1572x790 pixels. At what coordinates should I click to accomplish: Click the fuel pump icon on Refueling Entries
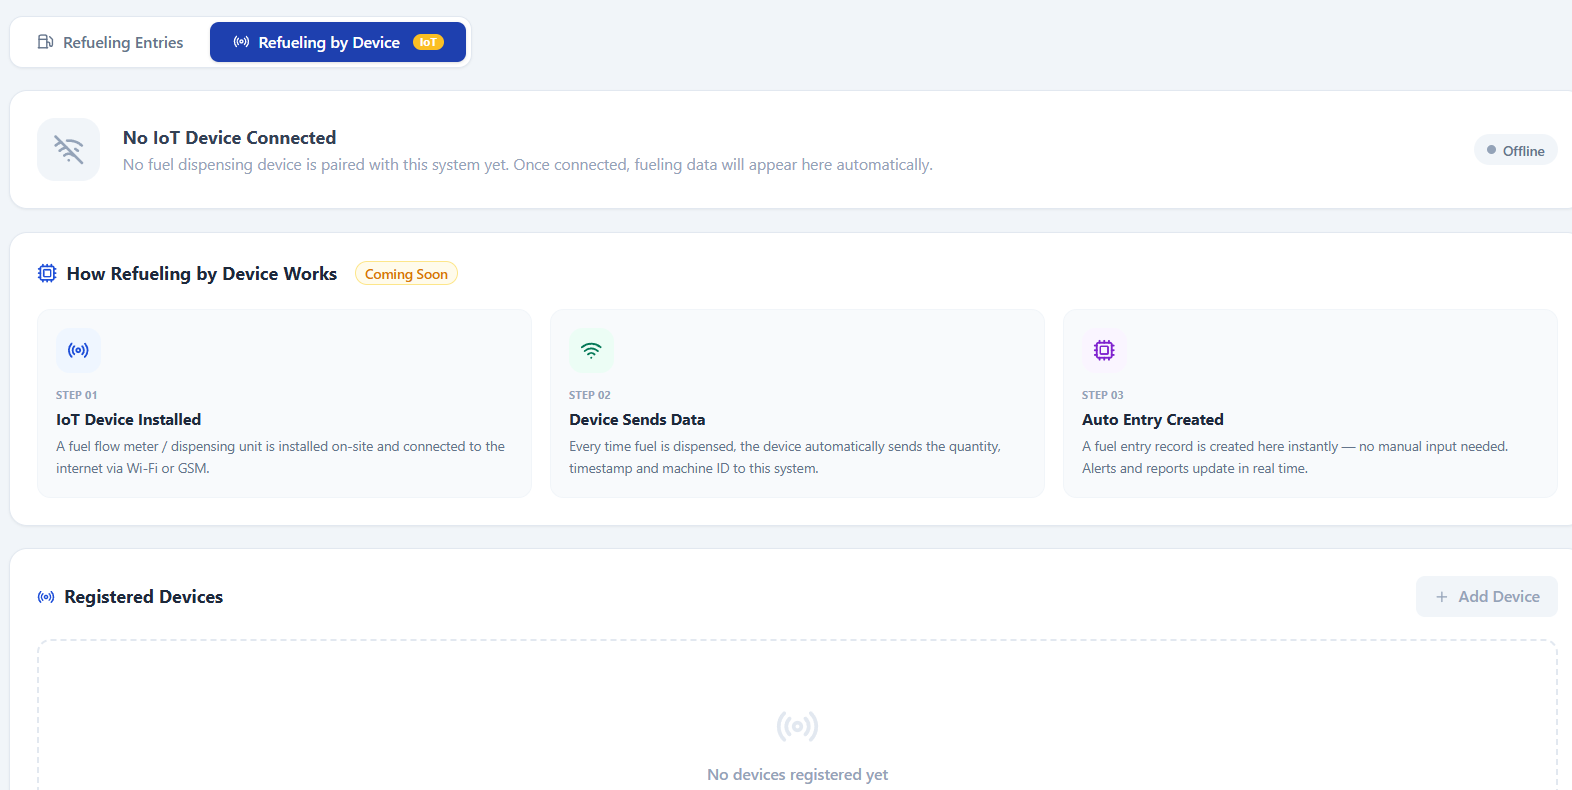coord(45,42)
